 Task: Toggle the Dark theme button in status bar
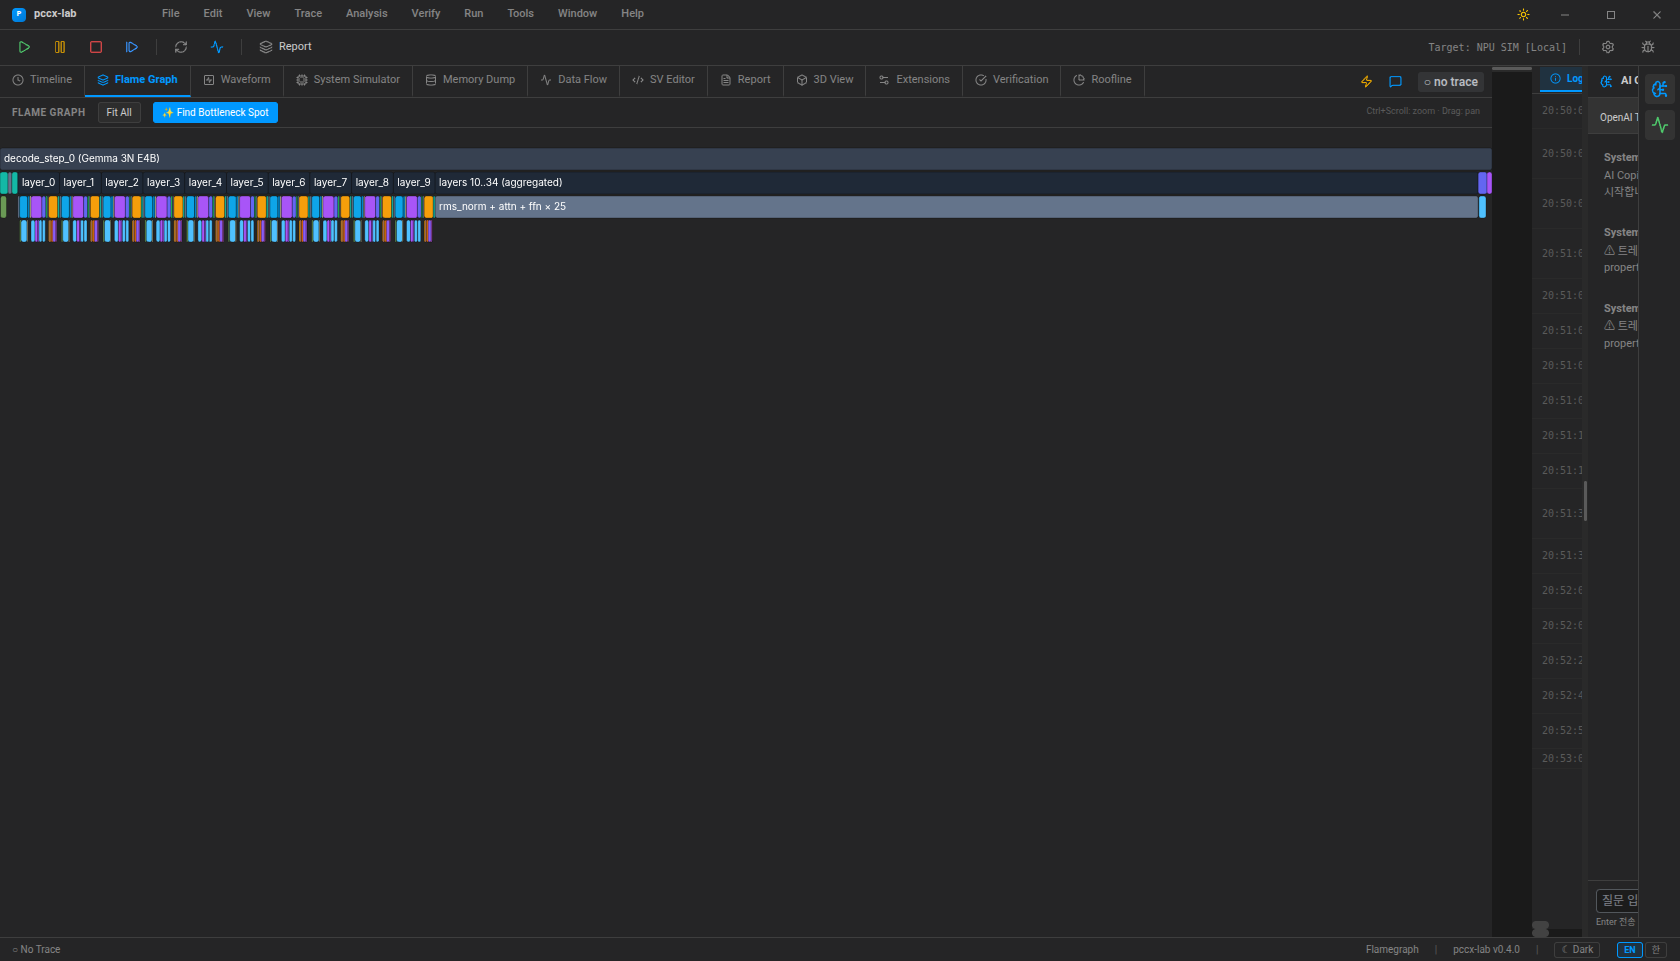click(x=1577, y=950)
